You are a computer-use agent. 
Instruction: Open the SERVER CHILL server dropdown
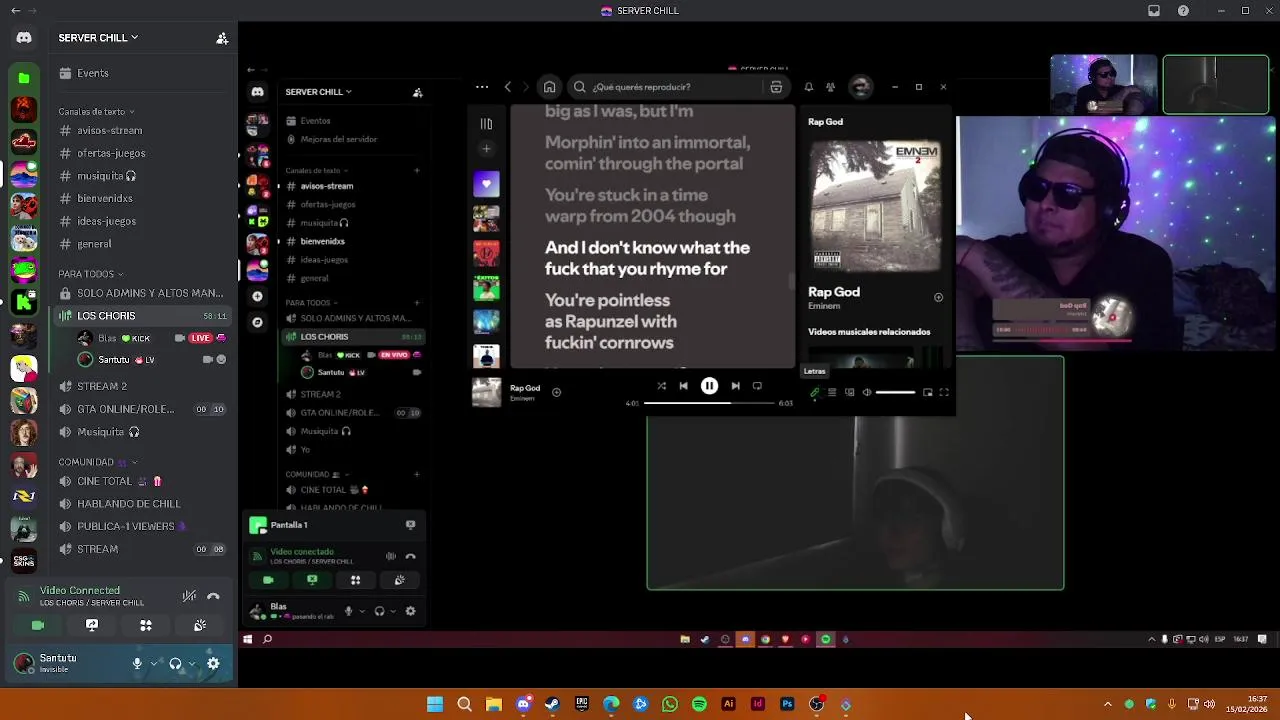(x=98, y=38)
